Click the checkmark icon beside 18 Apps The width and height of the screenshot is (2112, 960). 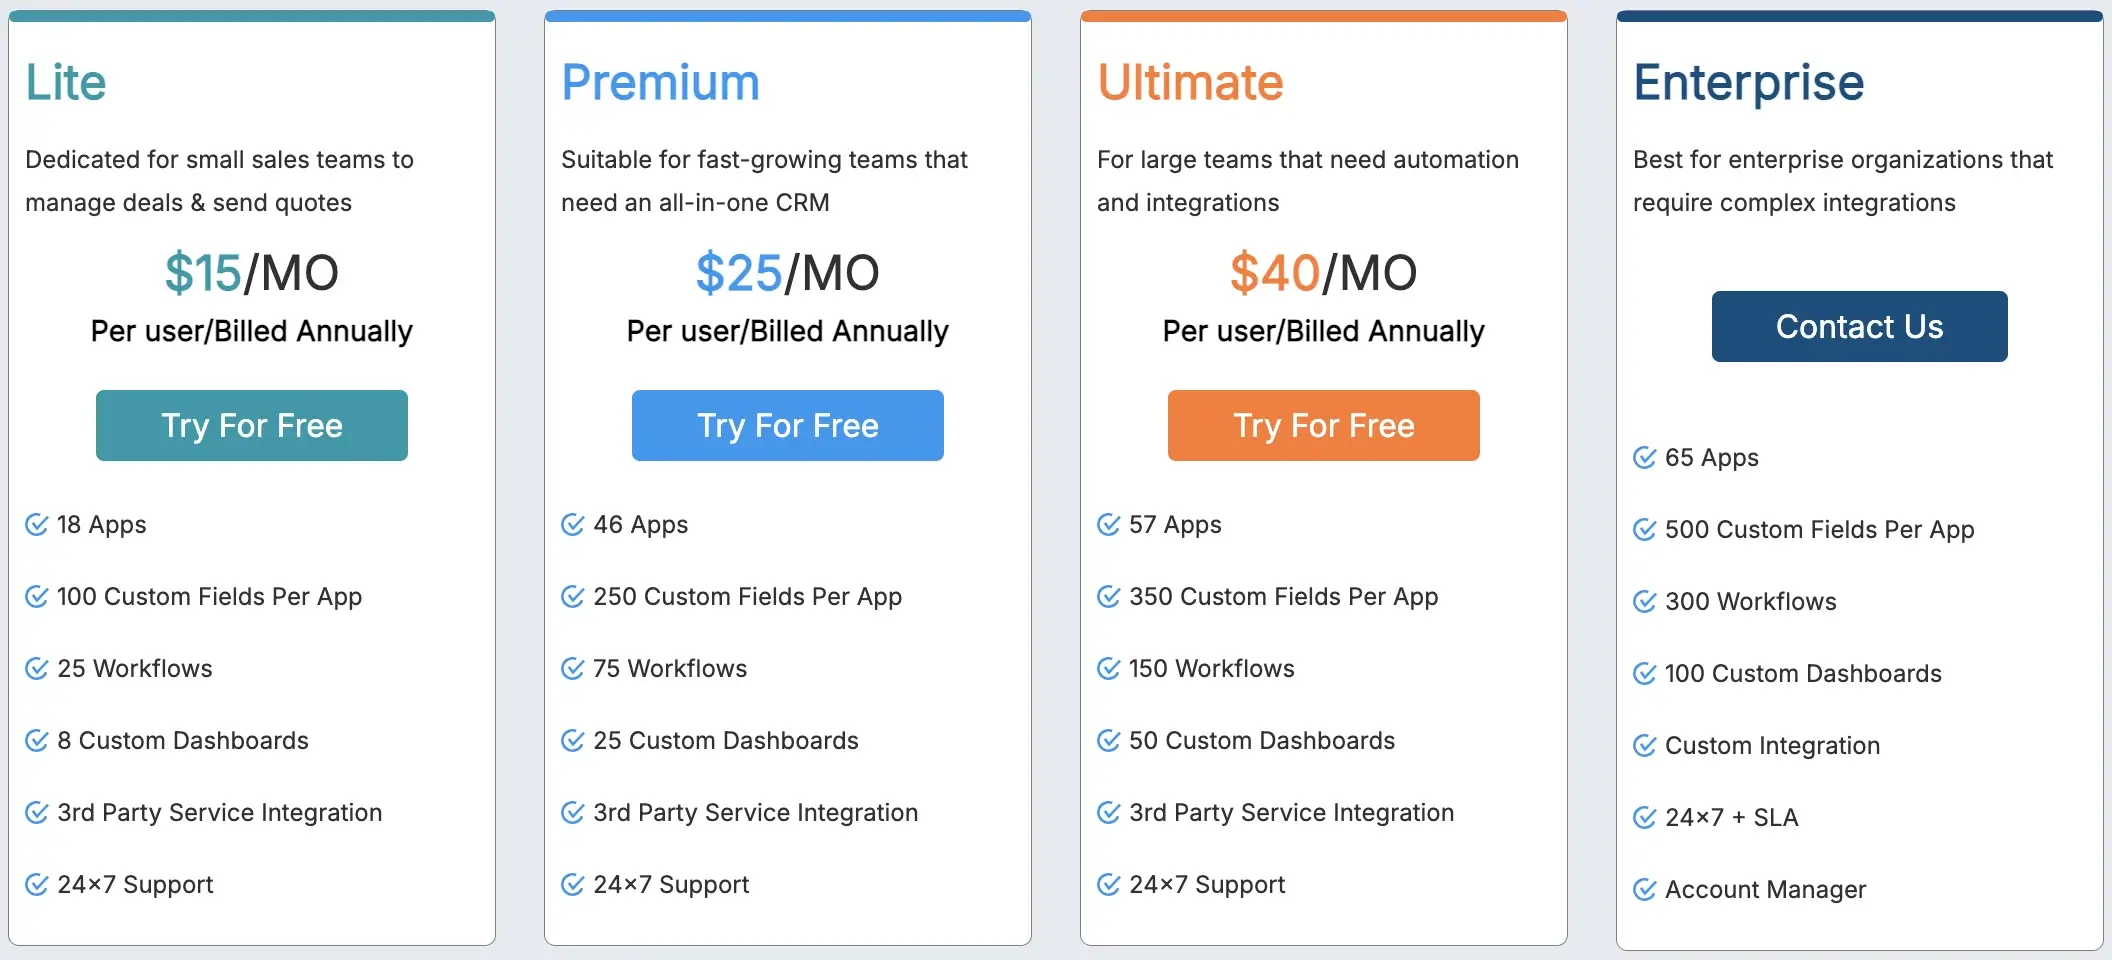[x=37, y=524]
